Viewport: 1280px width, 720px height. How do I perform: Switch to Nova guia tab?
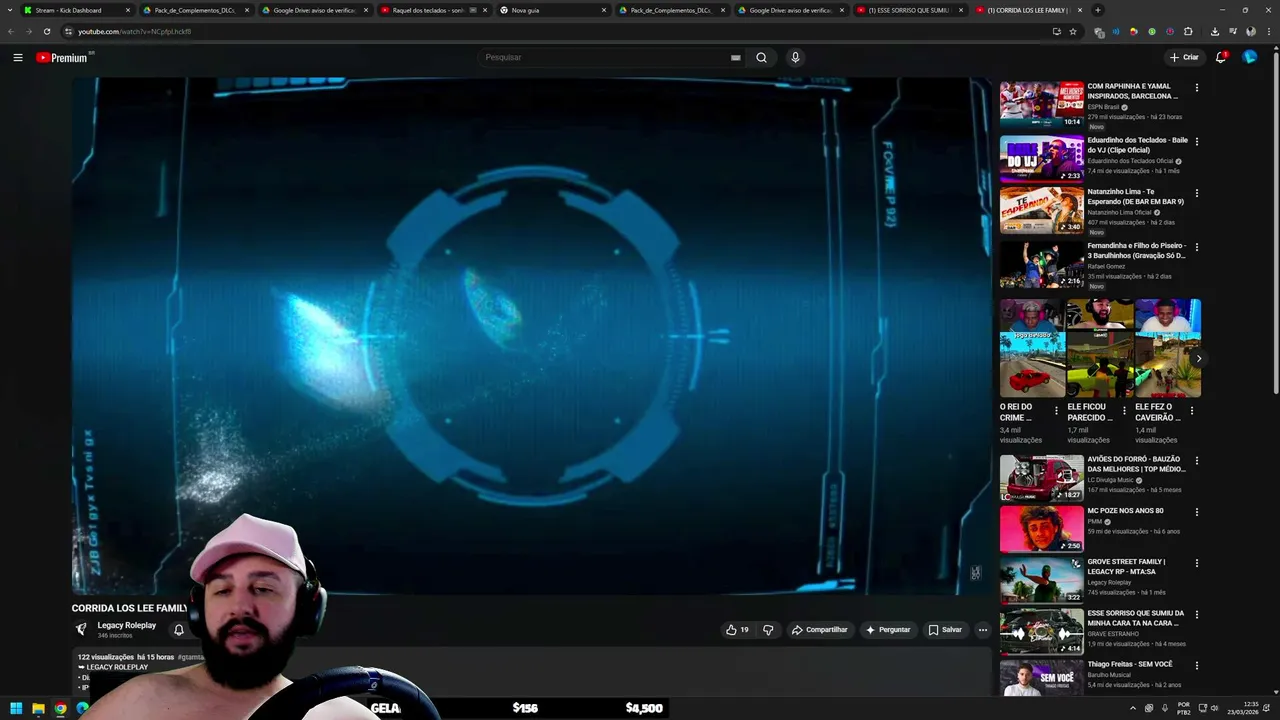point(554,10)
